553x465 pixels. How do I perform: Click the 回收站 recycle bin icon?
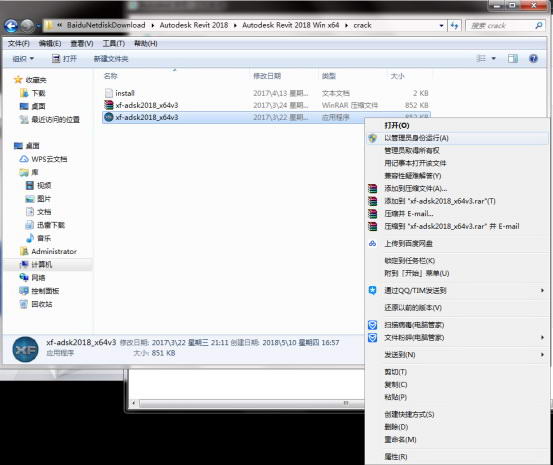(x=24, y=304)
